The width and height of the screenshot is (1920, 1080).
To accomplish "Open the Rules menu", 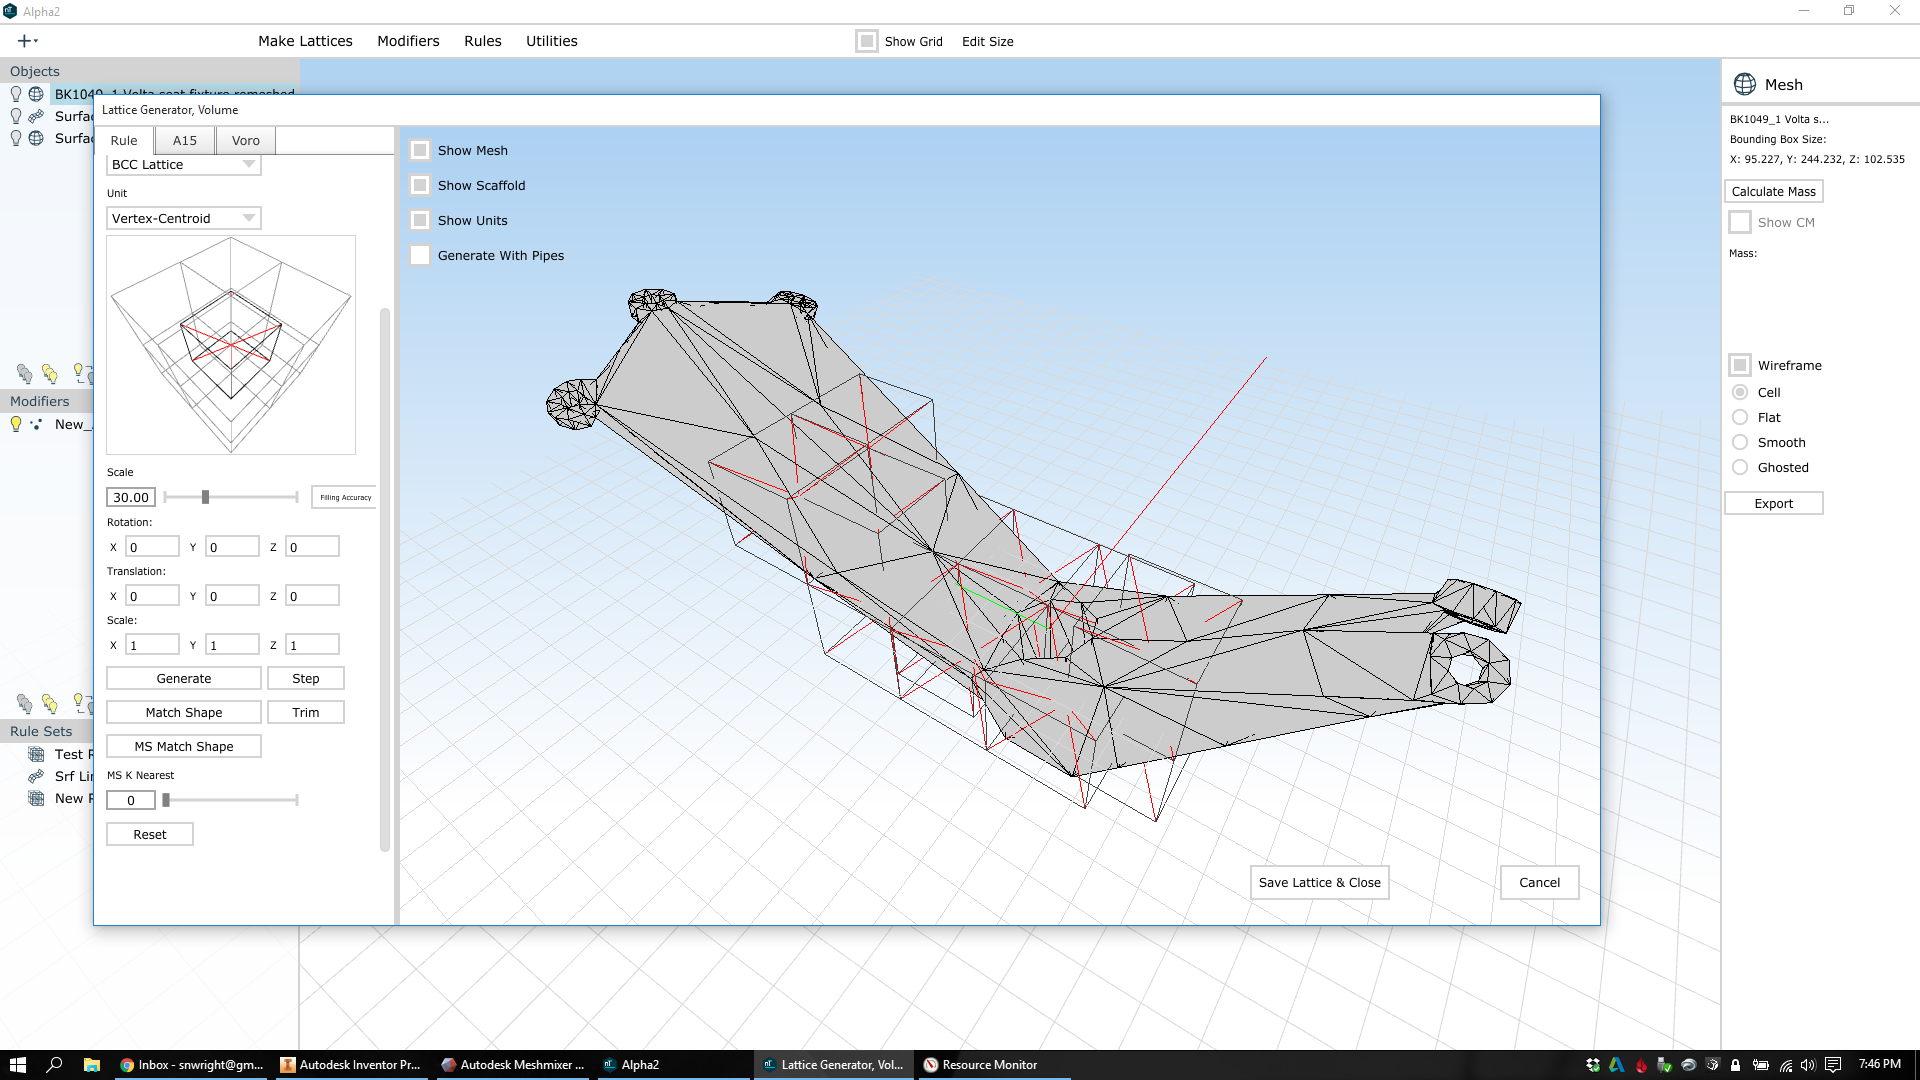I will click(483, 41).
